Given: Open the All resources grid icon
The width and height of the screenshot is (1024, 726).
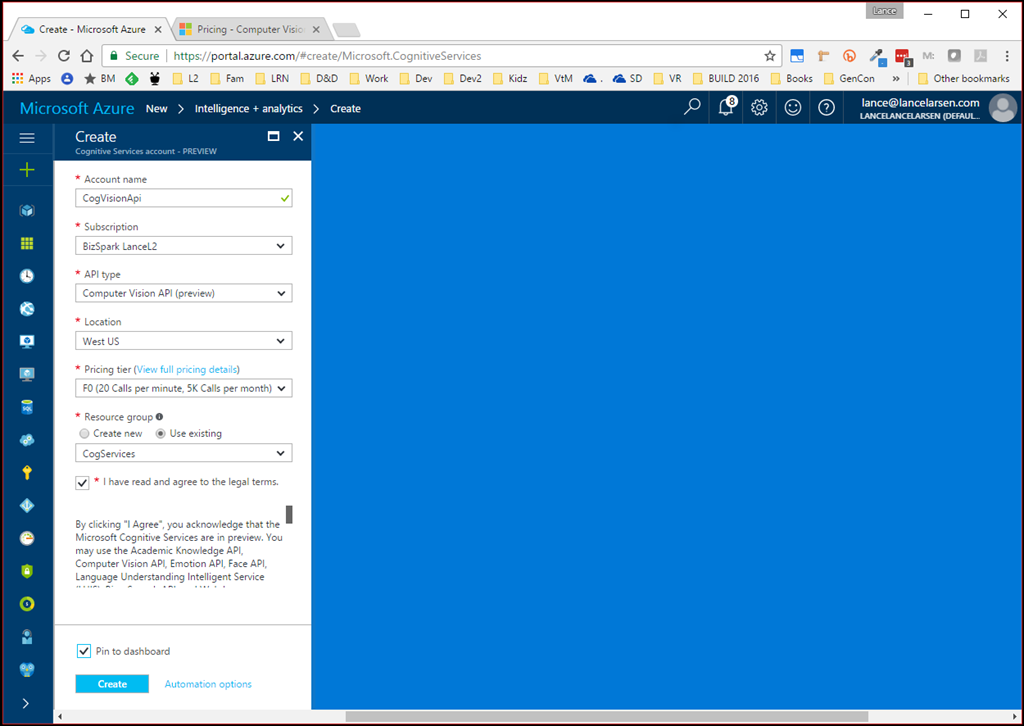Looking at the screenshot, I should click(27, 243).
